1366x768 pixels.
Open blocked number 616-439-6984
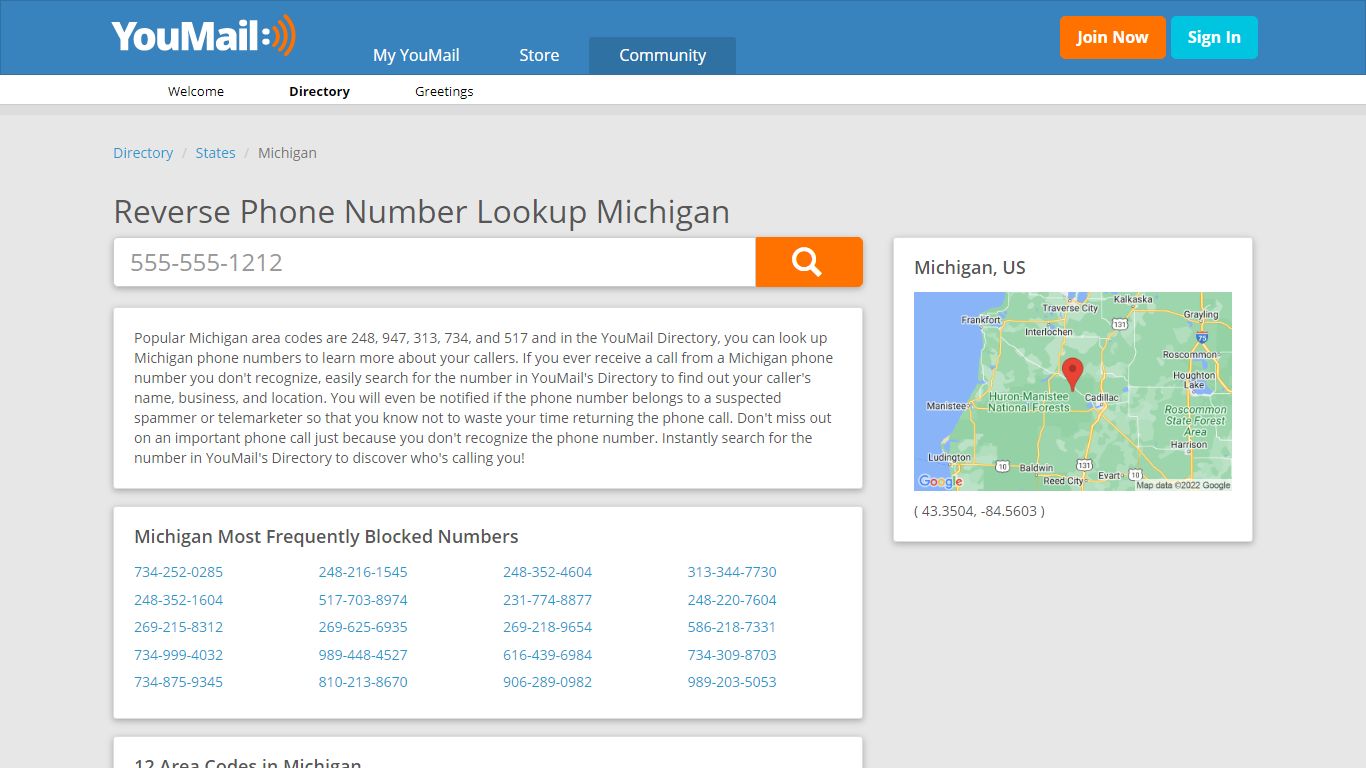[547, 655]
